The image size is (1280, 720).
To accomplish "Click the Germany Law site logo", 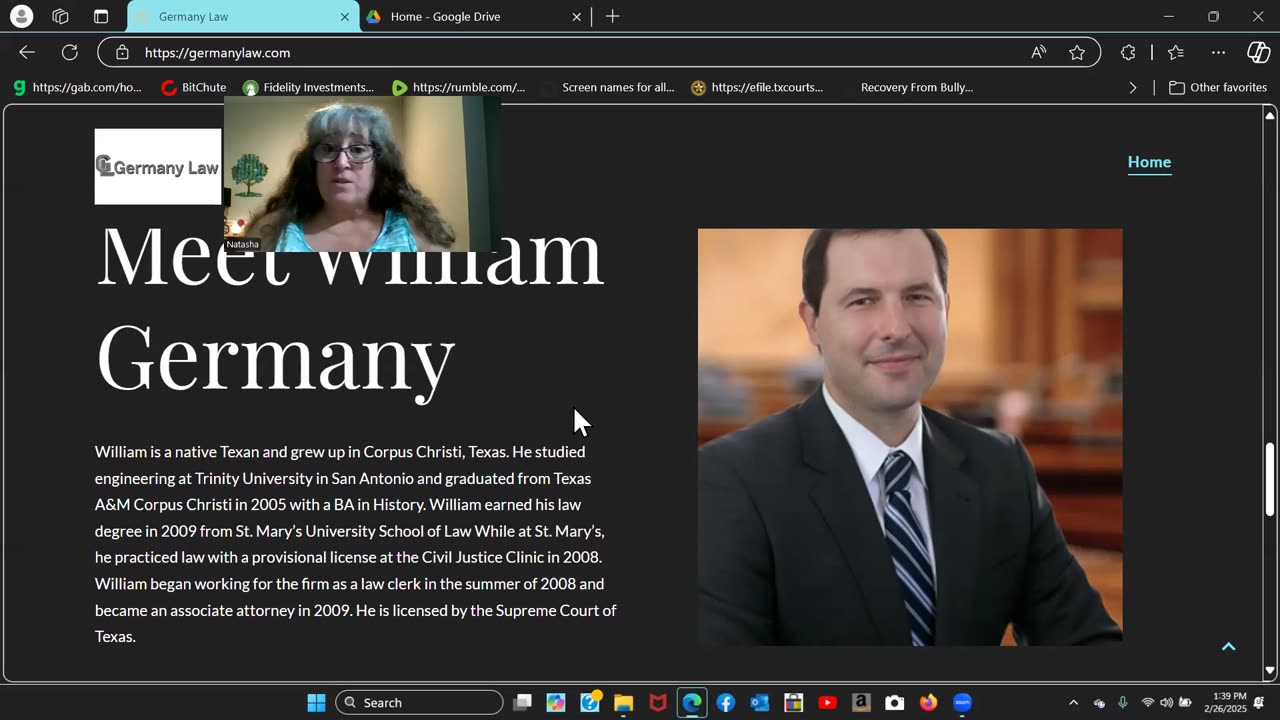I will [x=158, y=167].
